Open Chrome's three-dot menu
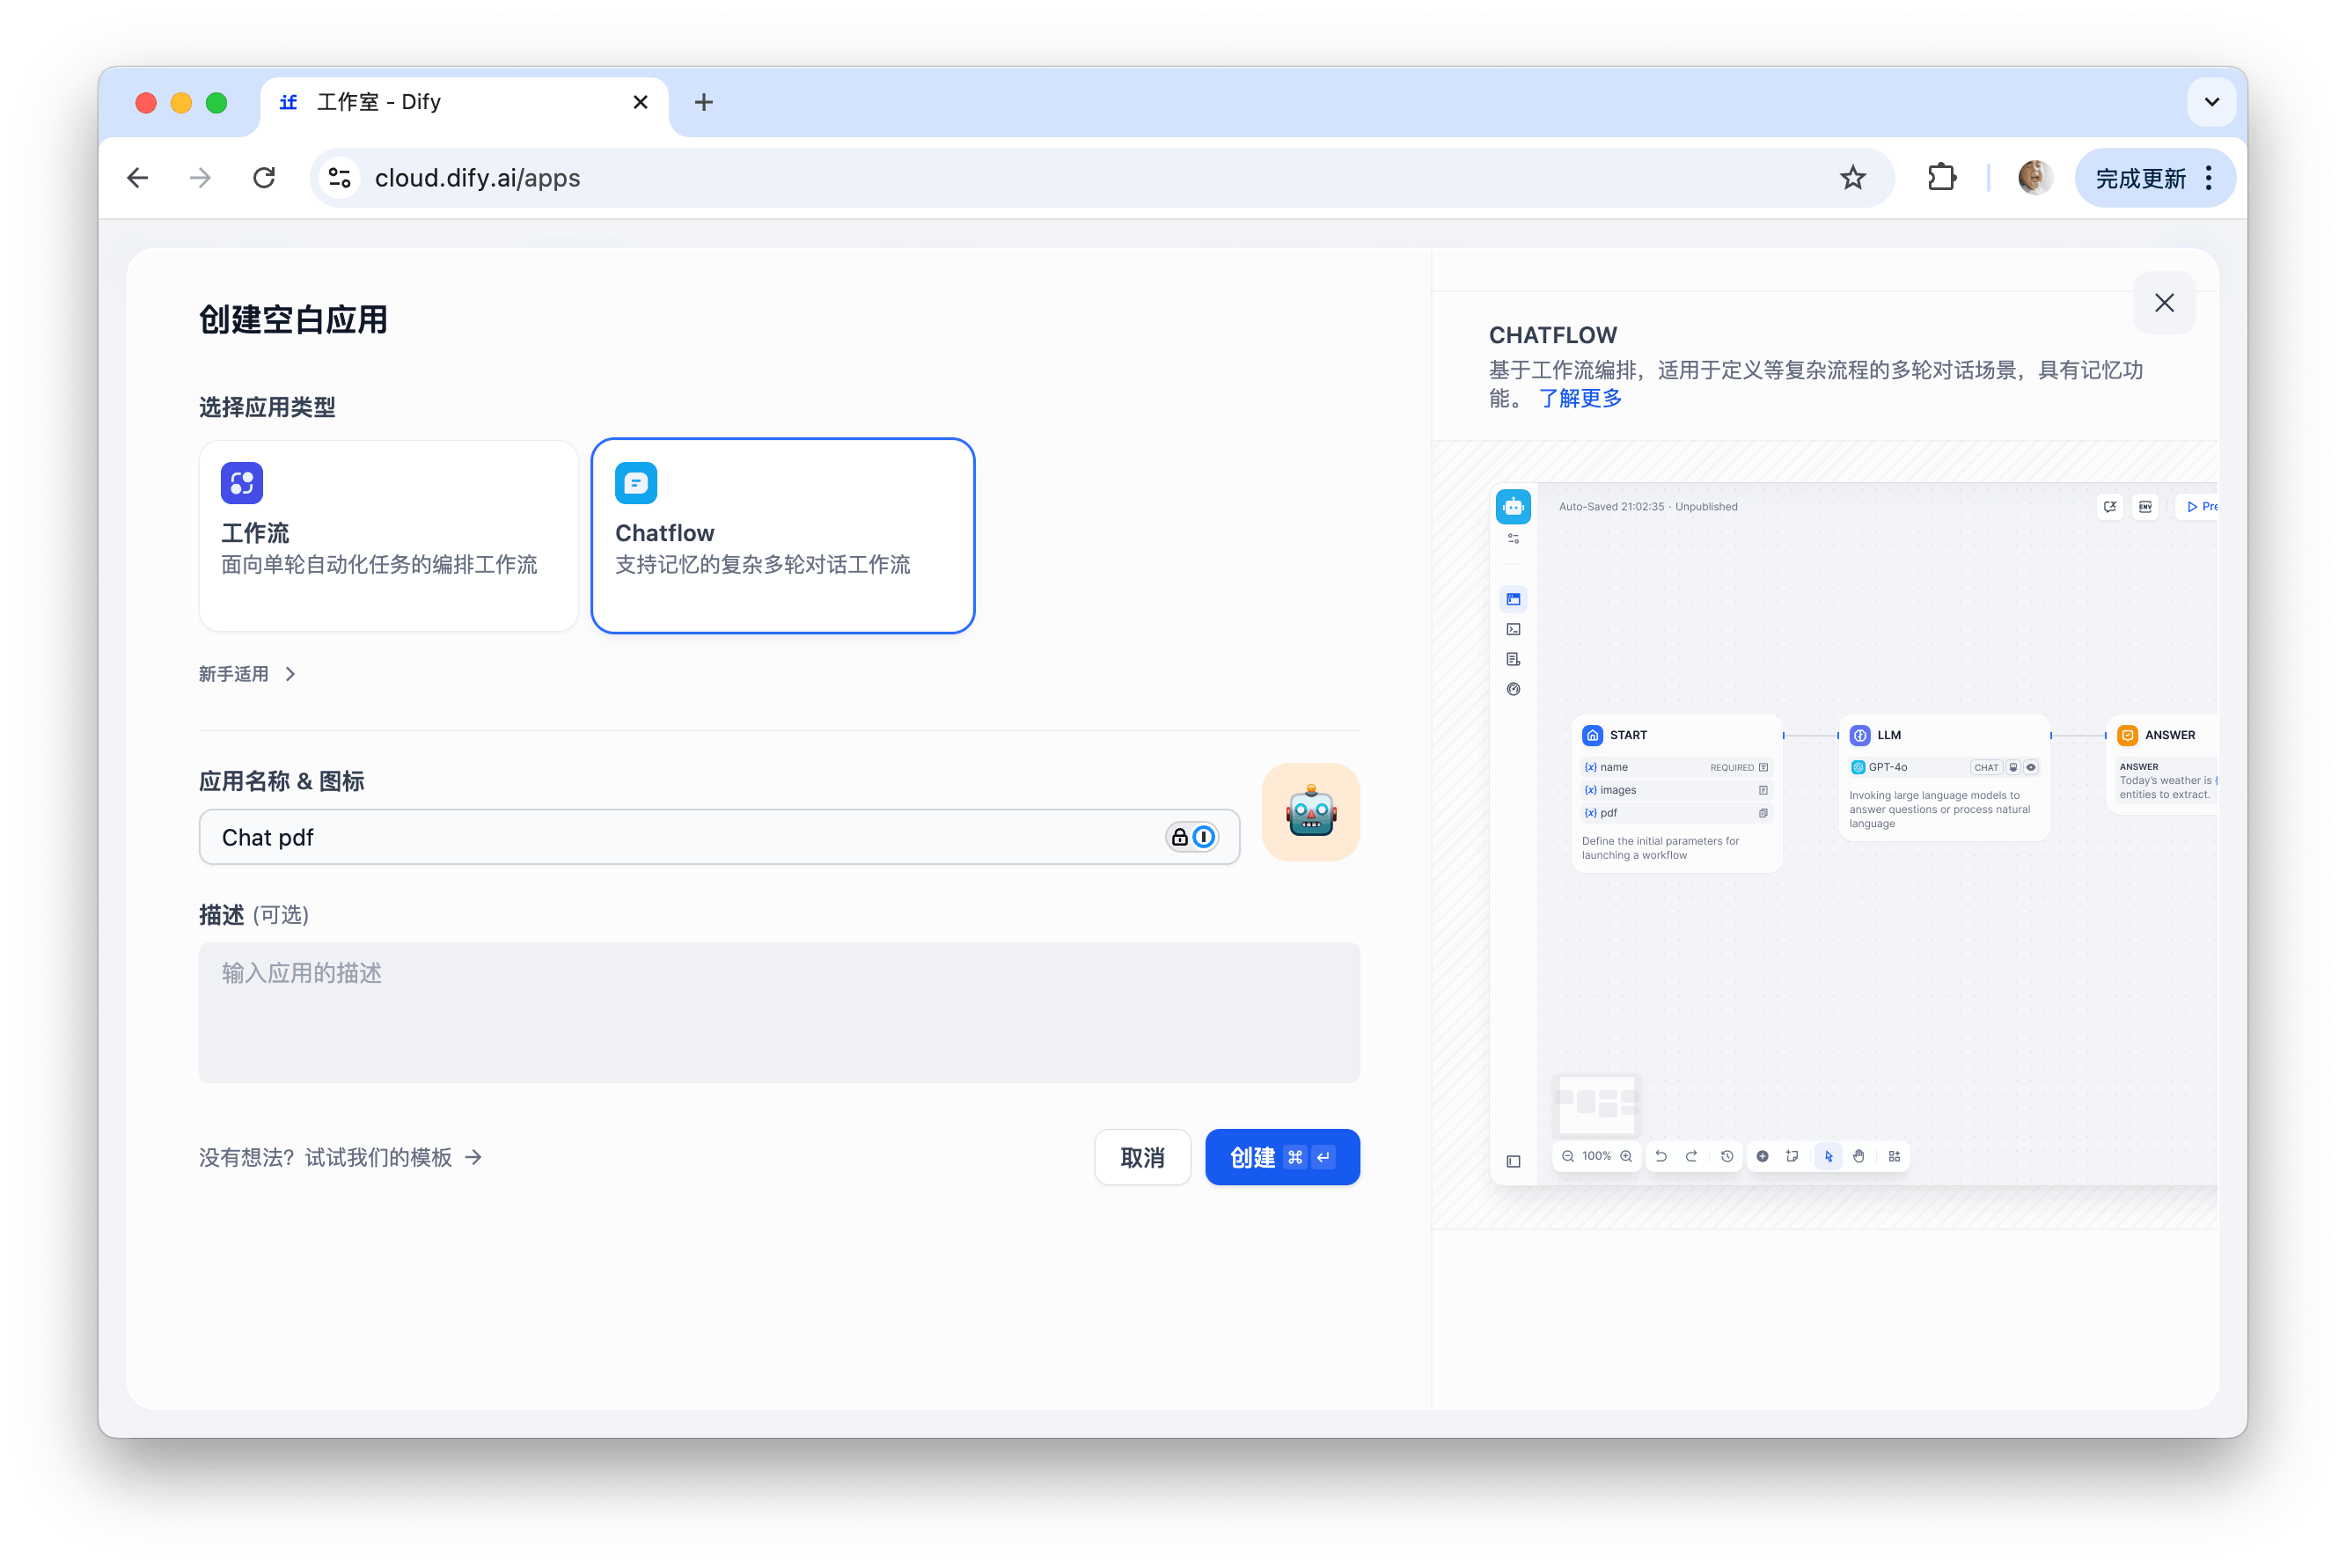Screen dimensions: 2346x1568 pos(2209,178)
